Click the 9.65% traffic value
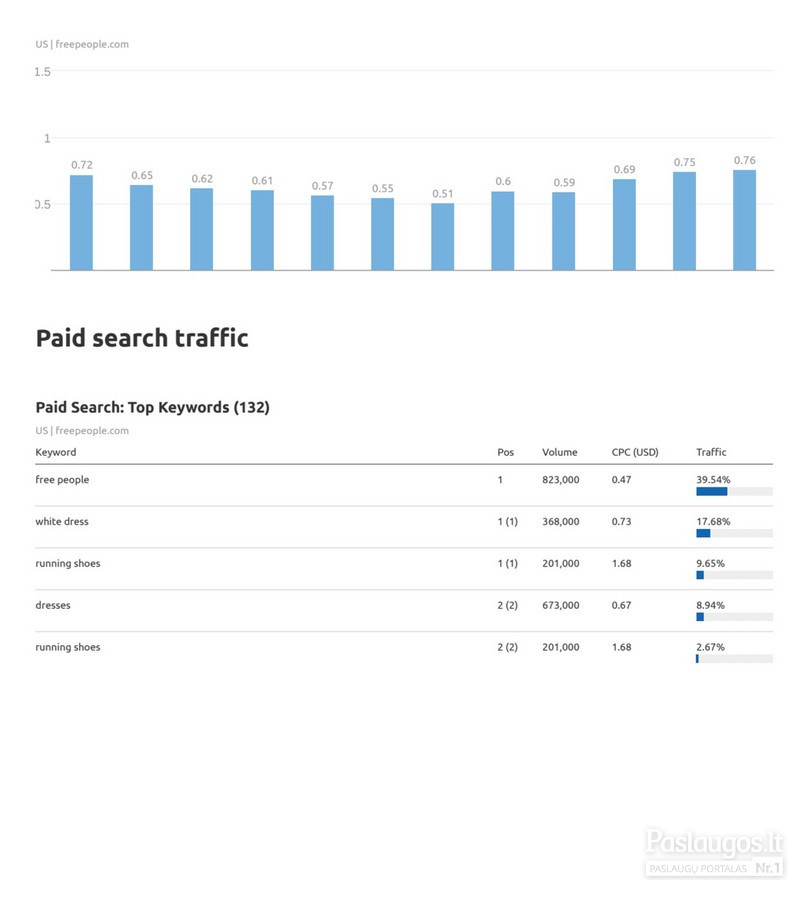809x900 pixels. [x=710, y=564]
